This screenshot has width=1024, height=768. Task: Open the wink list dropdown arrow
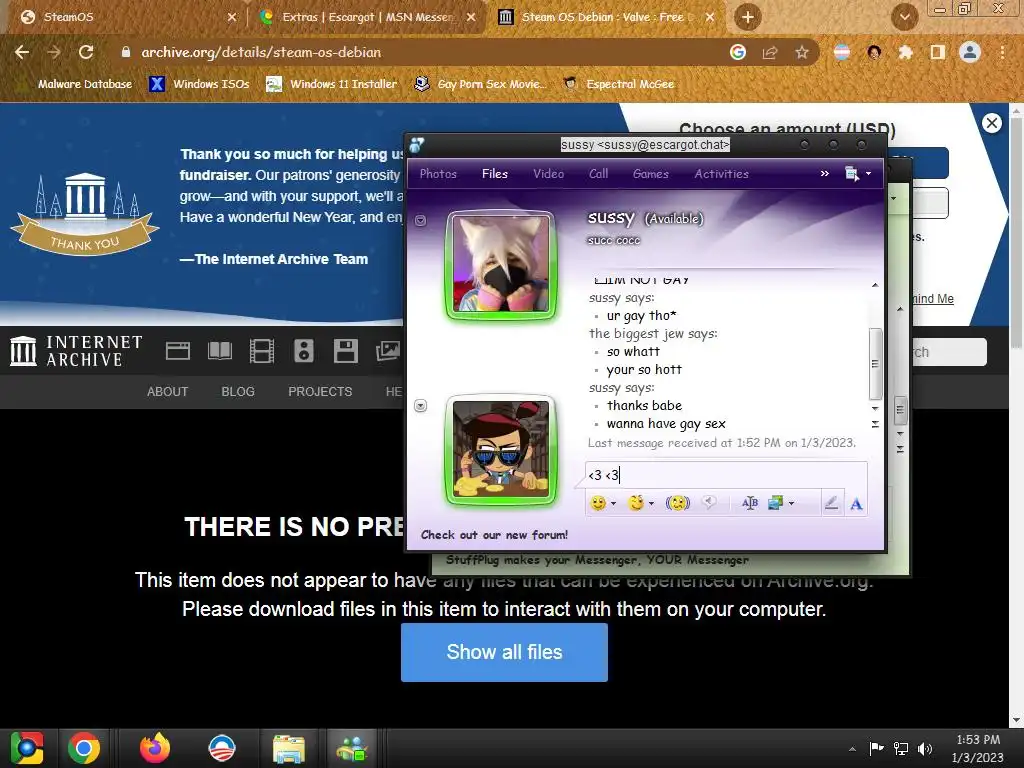651,504
